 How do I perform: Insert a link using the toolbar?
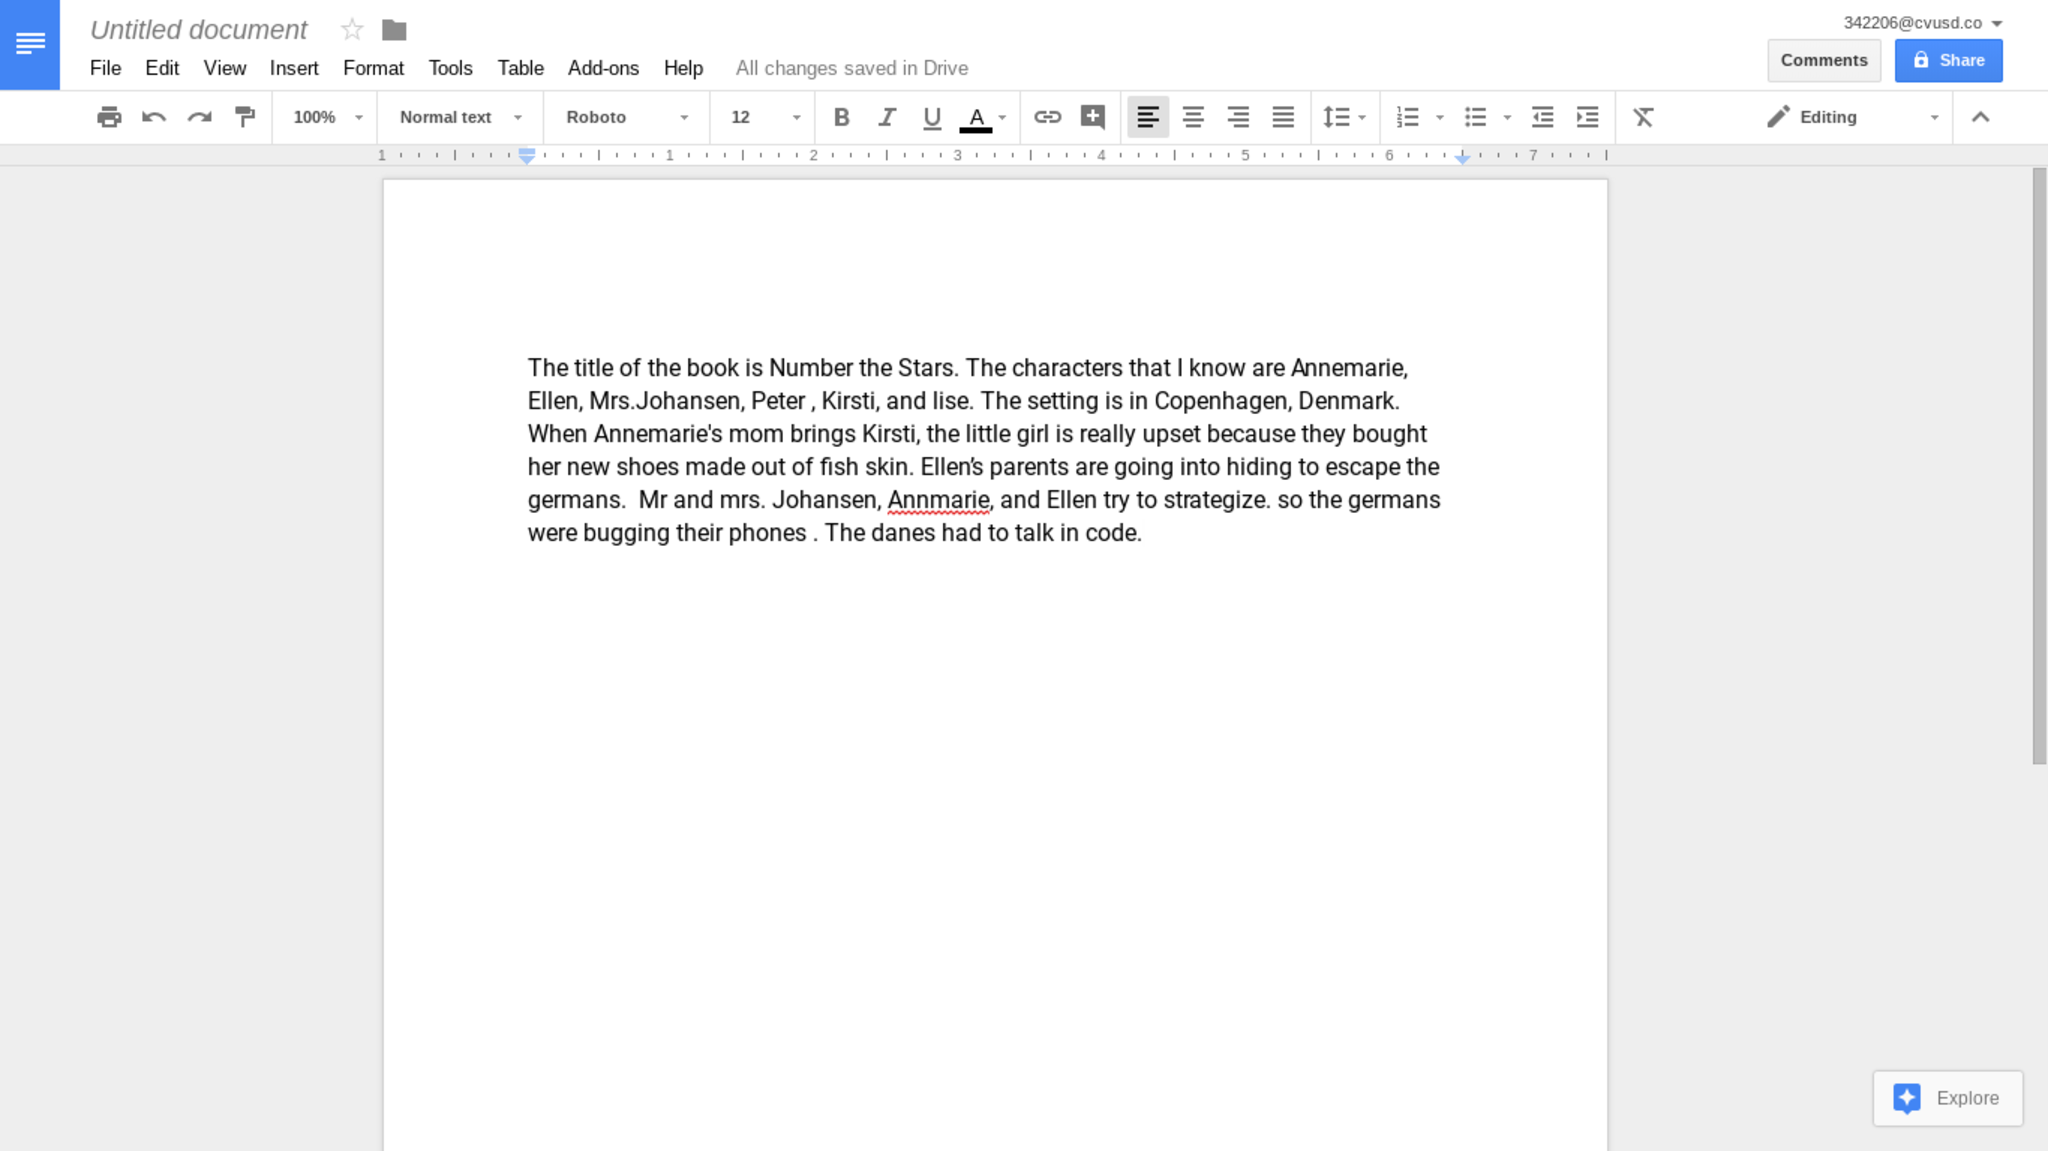pos(1047,117)
